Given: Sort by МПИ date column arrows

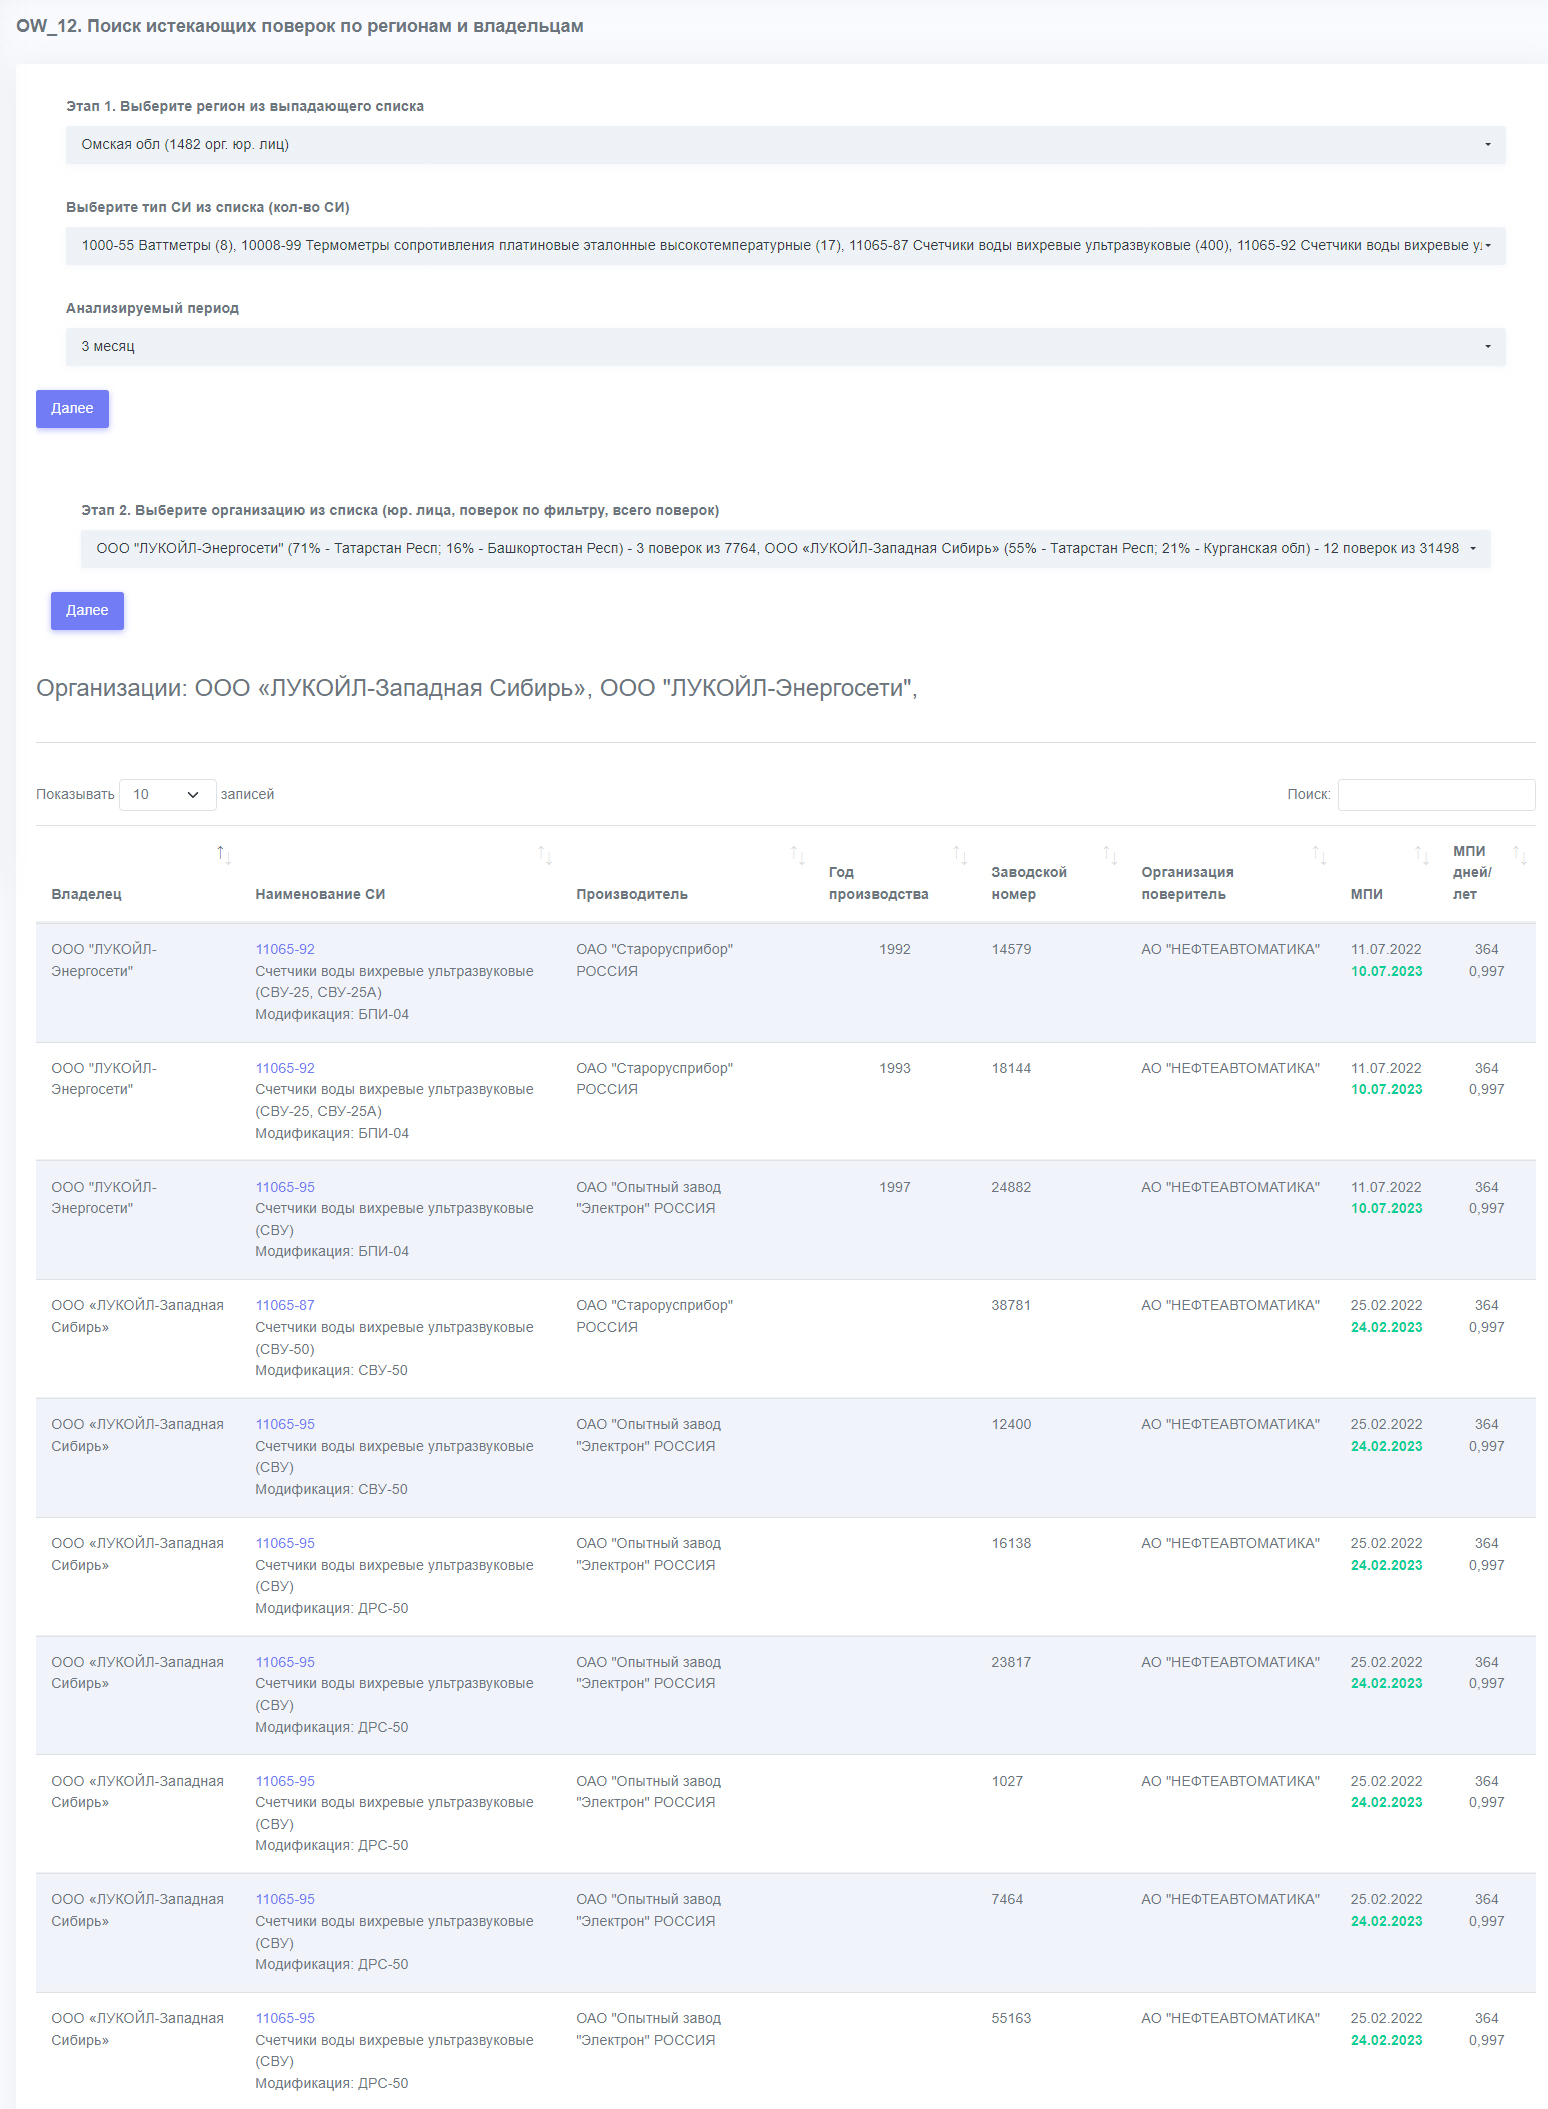Looking at the screenshot, I should [x=1422, y=855].
